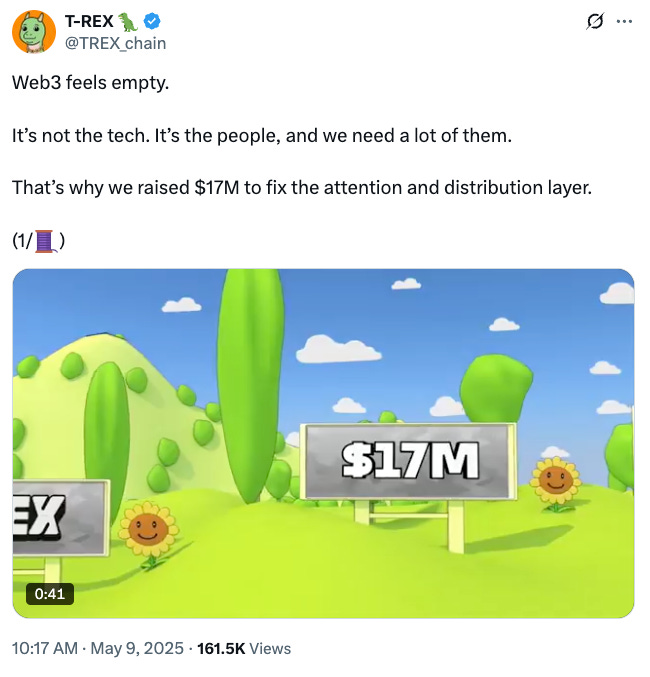Click the partial EX sign in video

[60, 517]
